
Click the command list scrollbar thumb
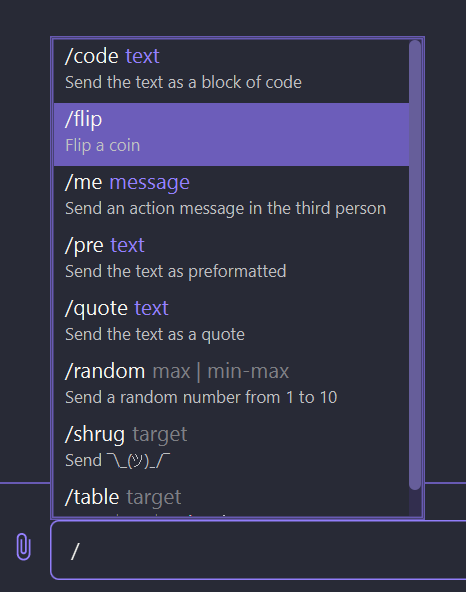coord(415,265)
